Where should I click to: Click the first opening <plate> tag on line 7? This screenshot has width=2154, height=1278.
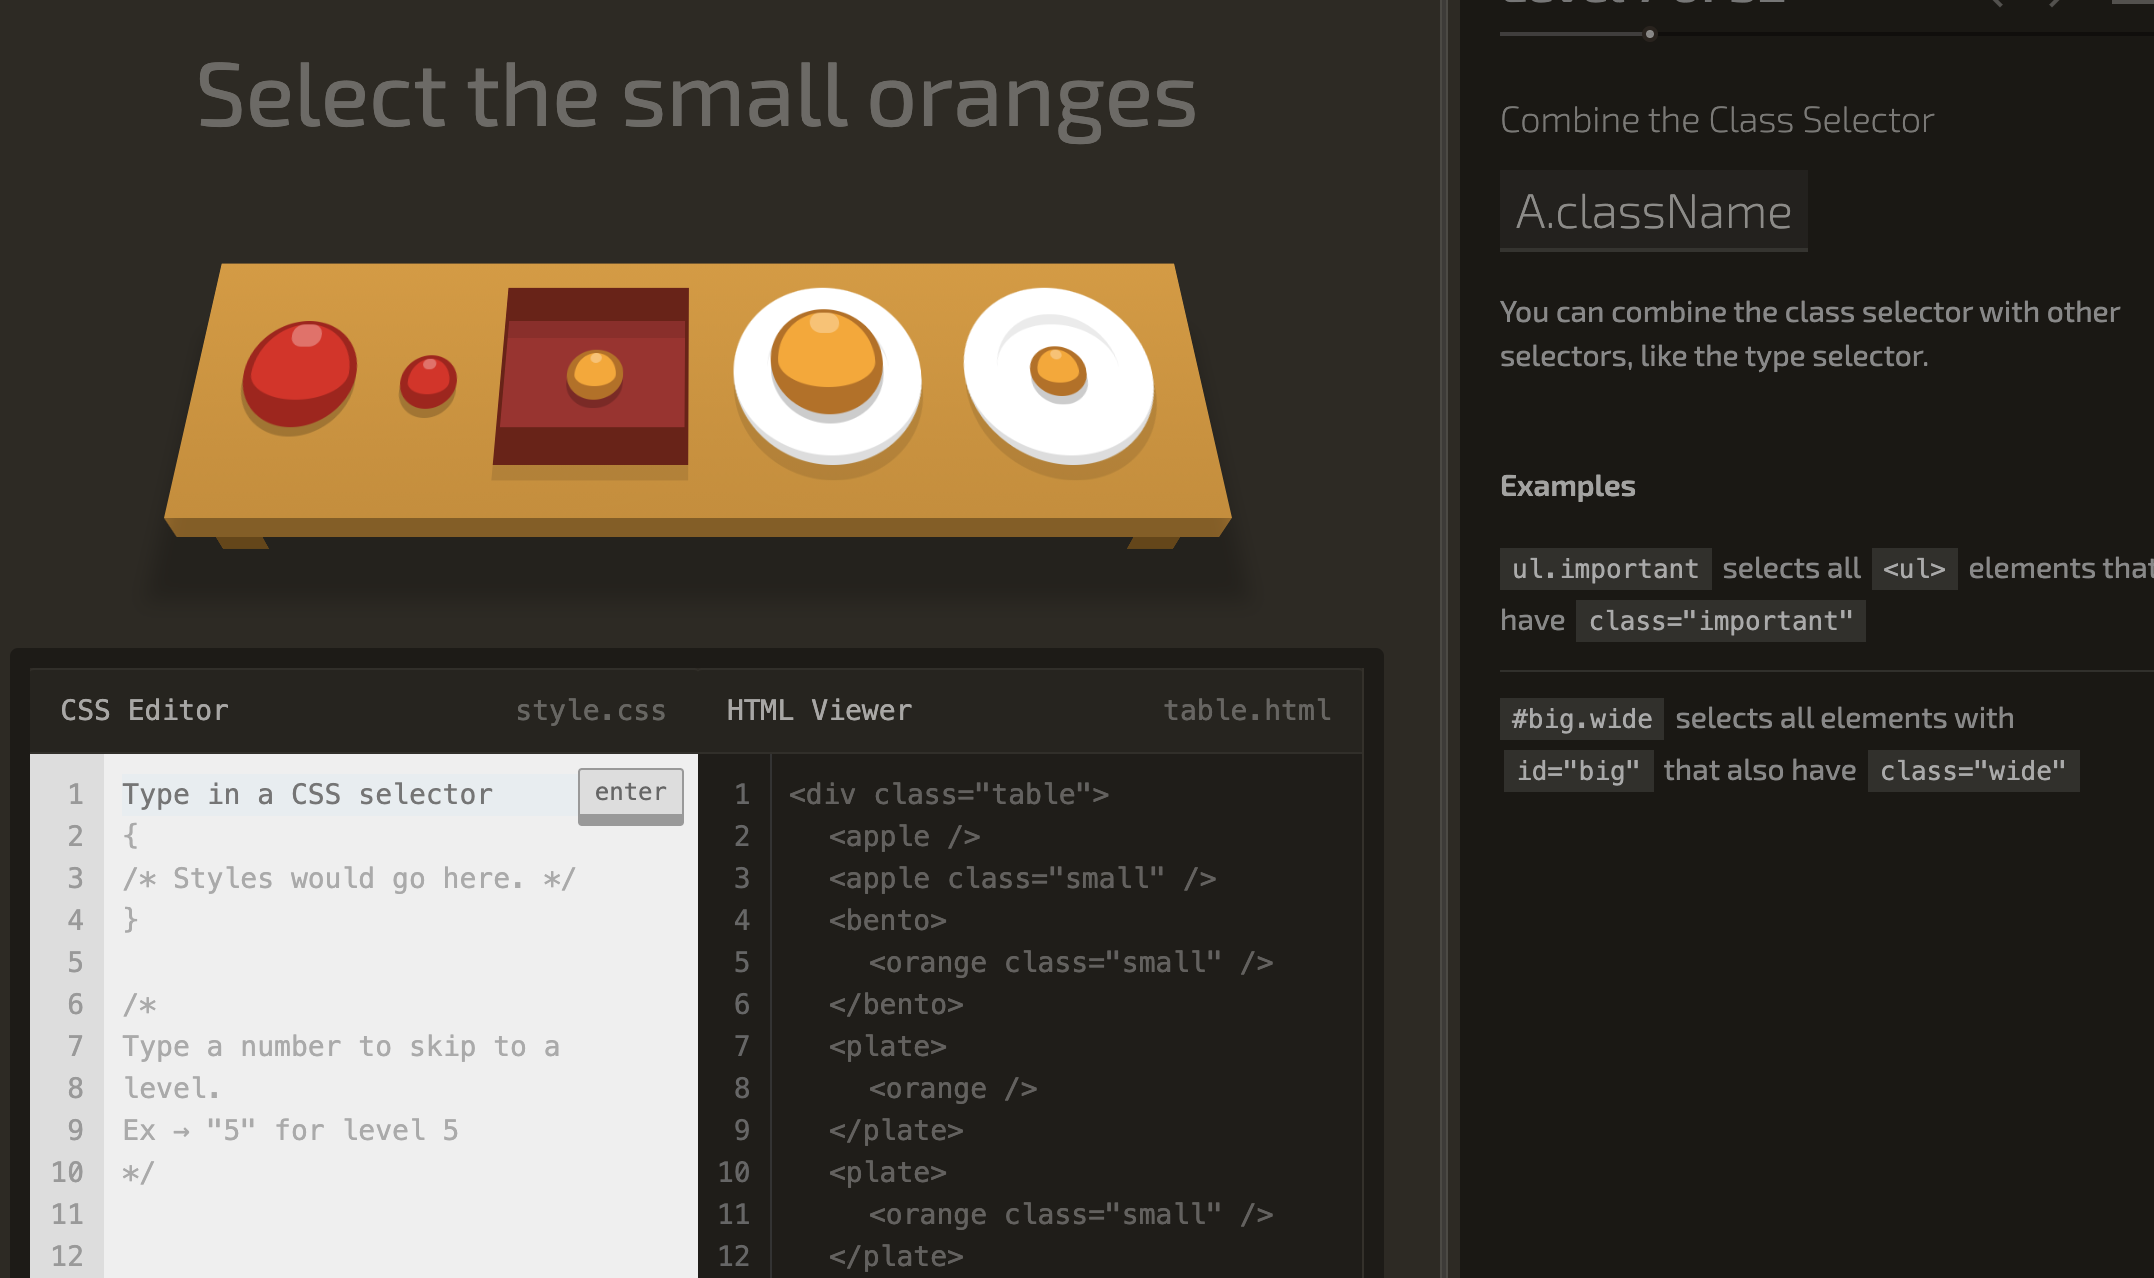(887, 1046)
